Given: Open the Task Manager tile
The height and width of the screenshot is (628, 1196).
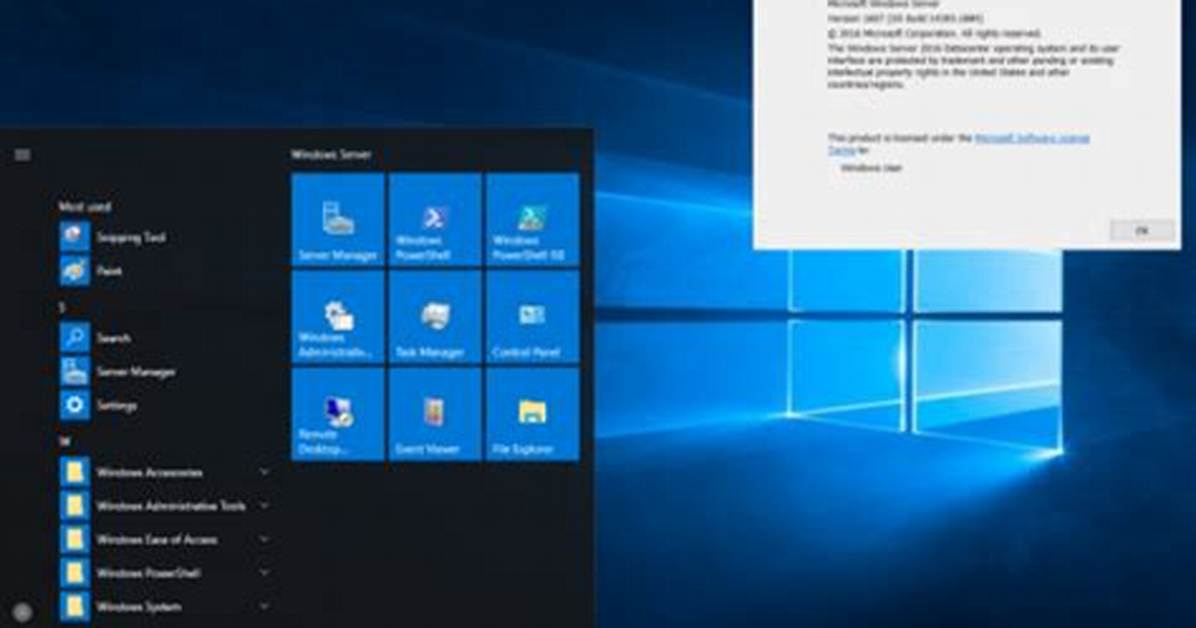Looking at the screenshot, I should click(x=435, y=317).
